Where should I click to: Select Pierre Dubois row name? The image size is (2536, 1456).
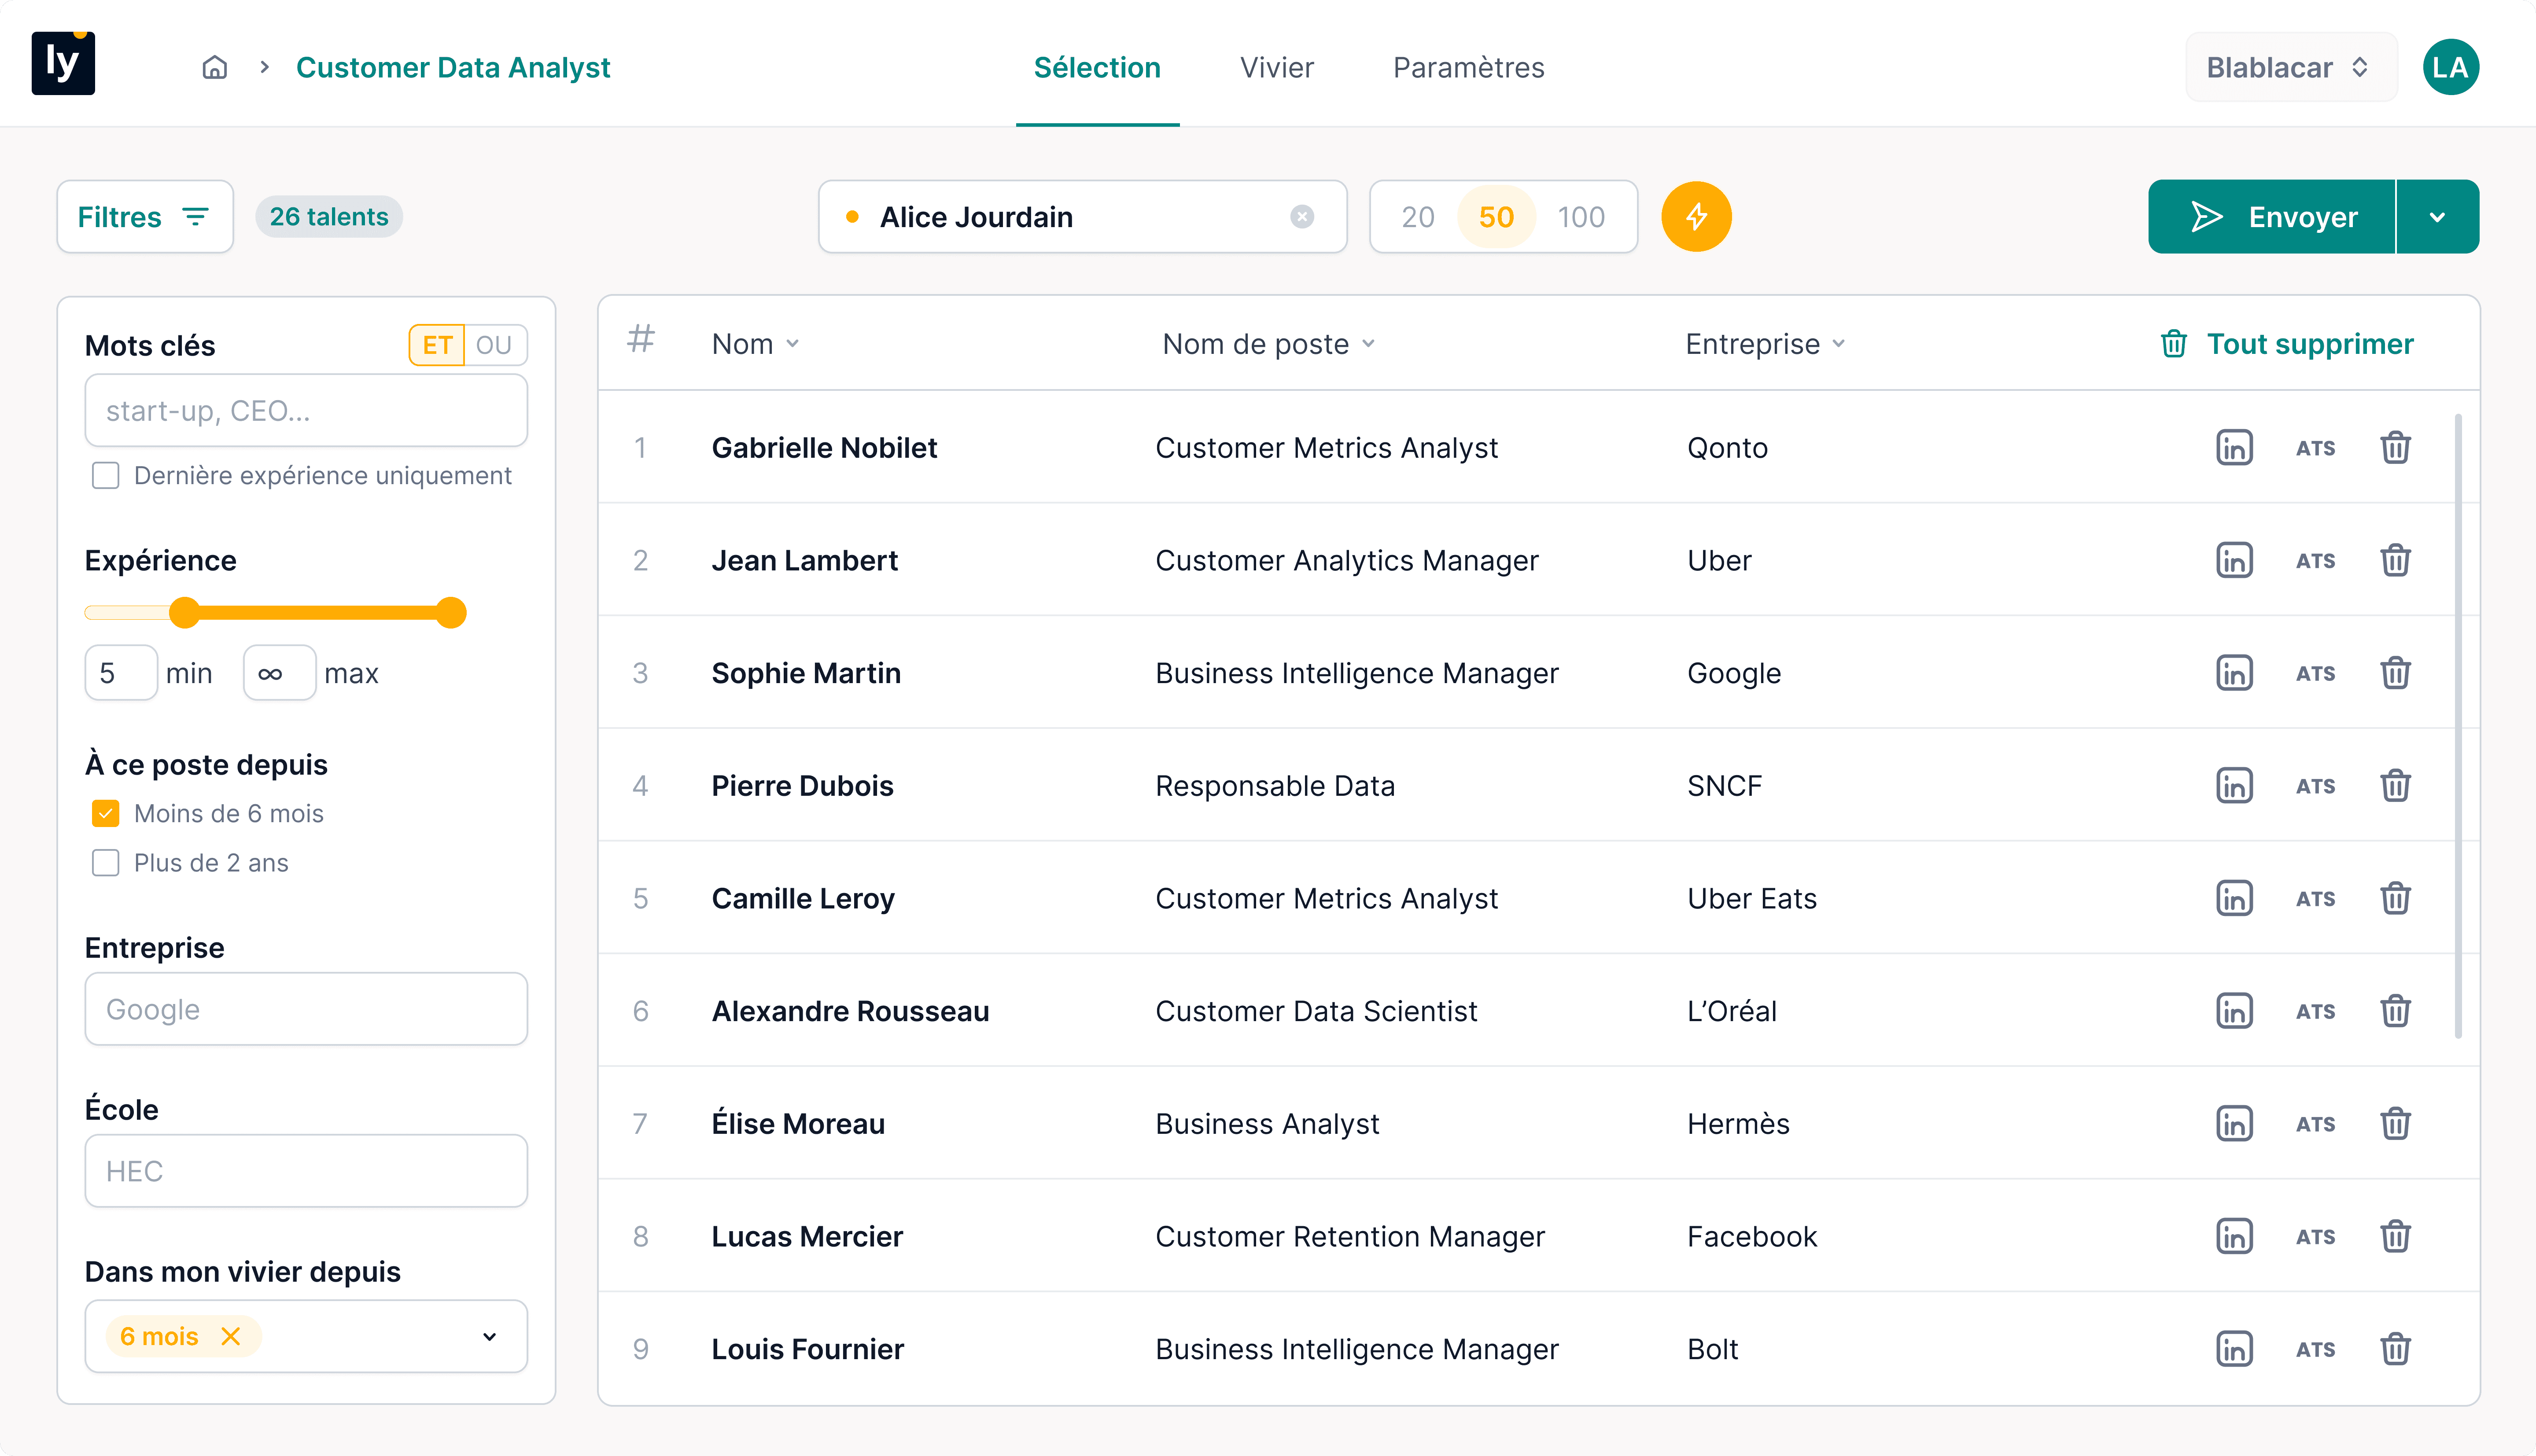click(802, 785)
